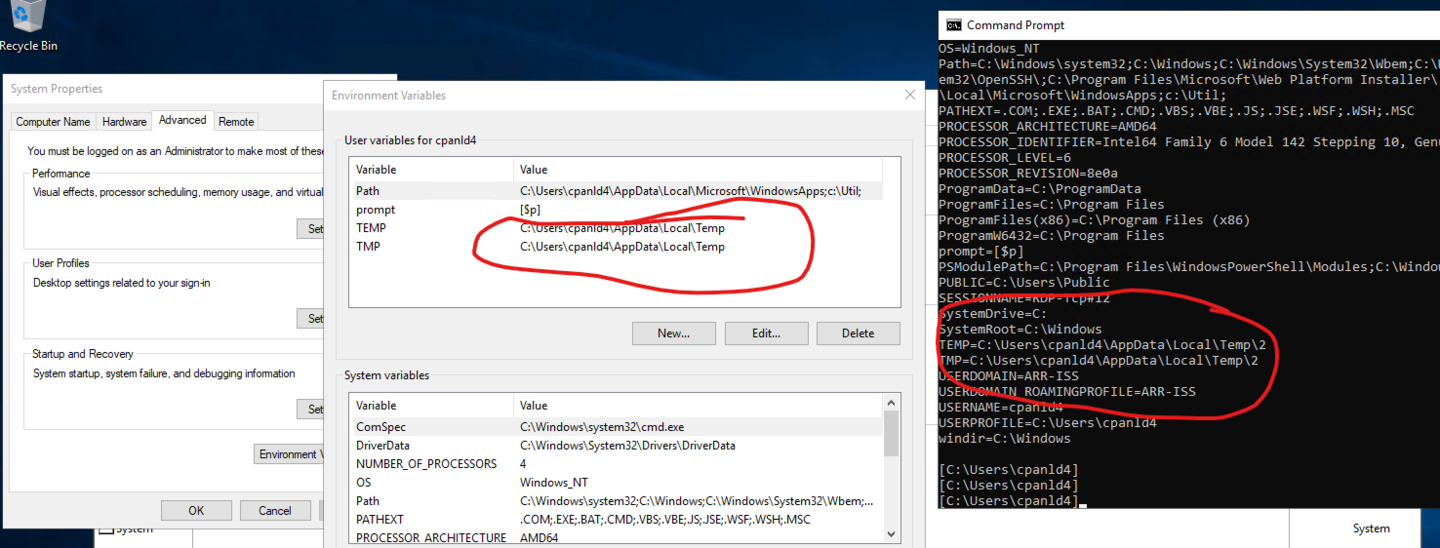
Task: Select the Remote tab
Action: [x=236, y=122]
